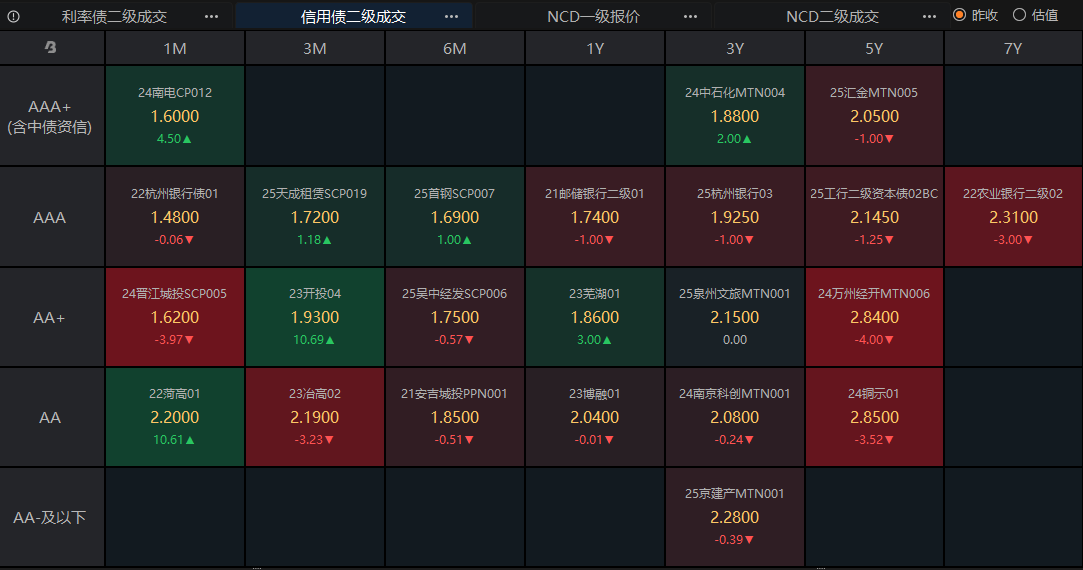Click the 5Y column header

[874, 48]
